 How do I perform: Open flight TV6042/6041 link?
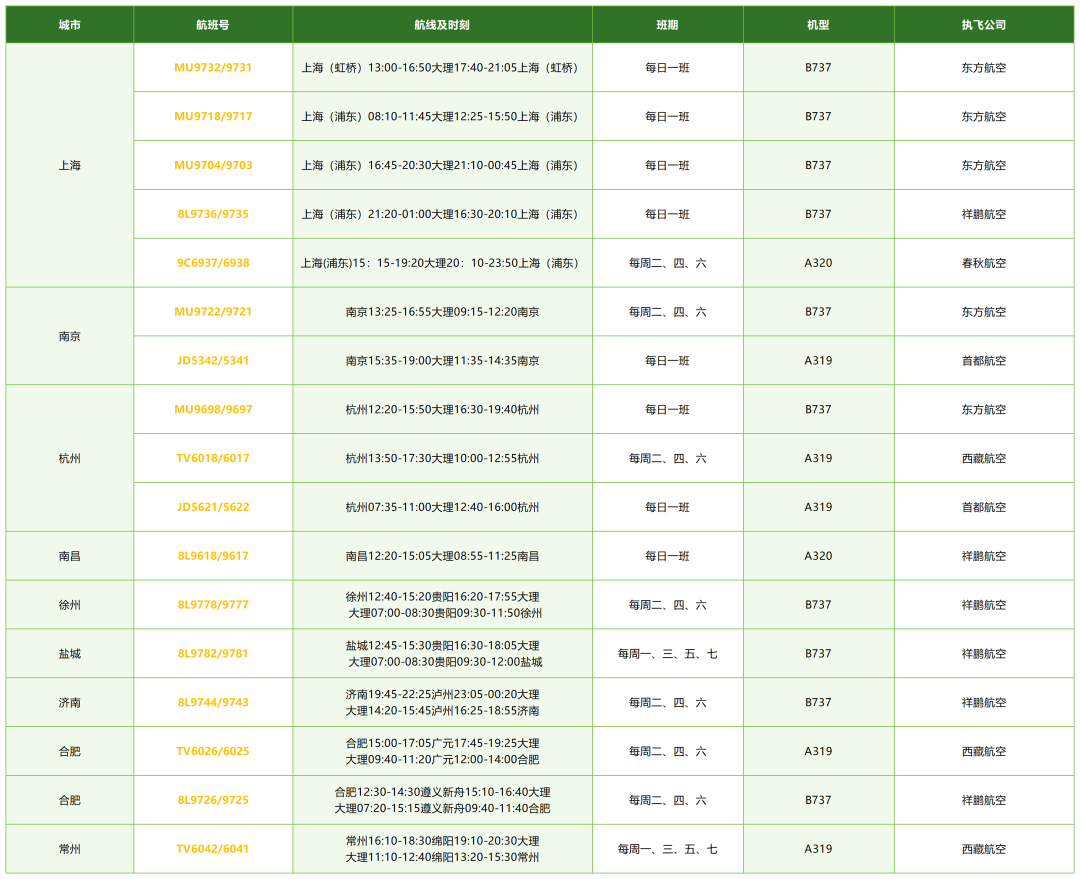click(213, 850)
